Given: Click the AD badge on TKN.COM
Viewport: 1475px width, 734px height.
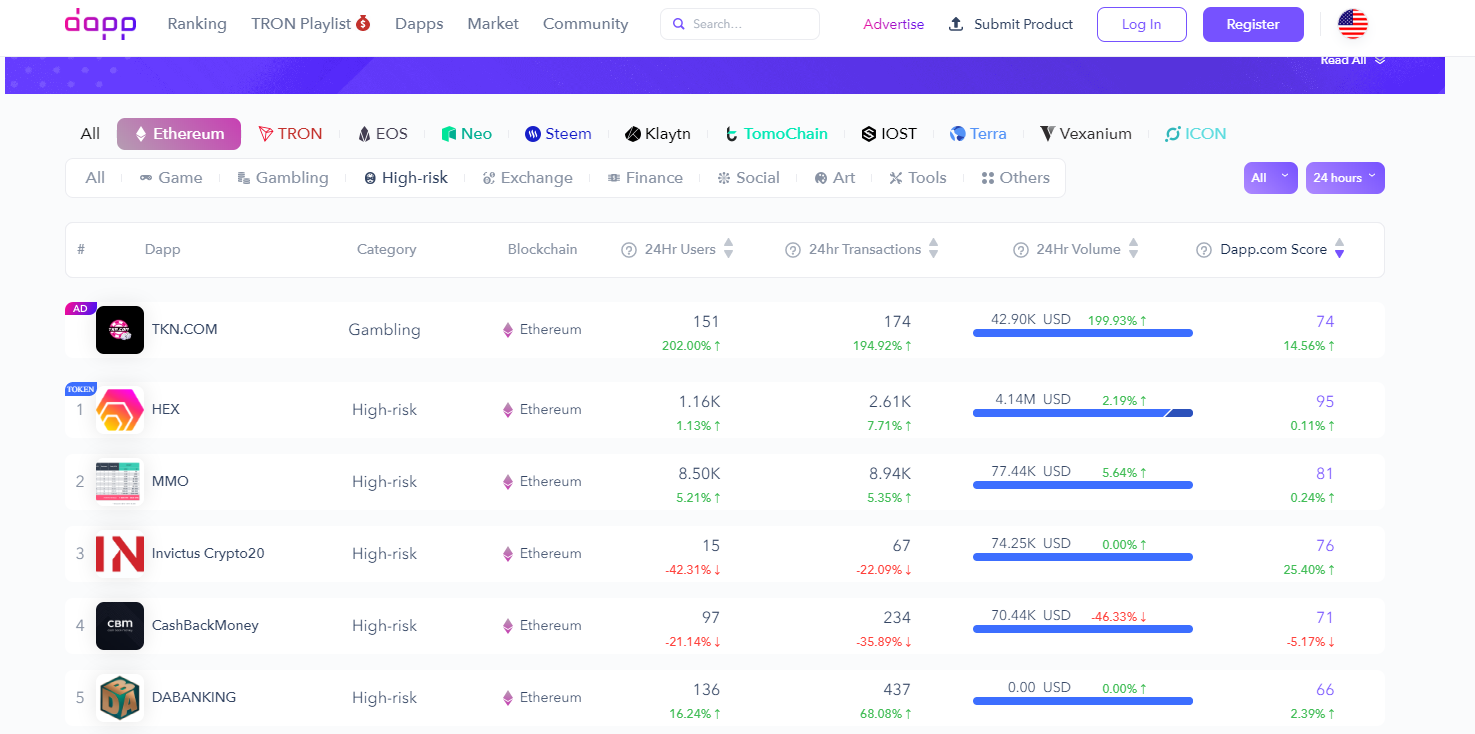Looking at the screenshot, I should click(80, 308).
